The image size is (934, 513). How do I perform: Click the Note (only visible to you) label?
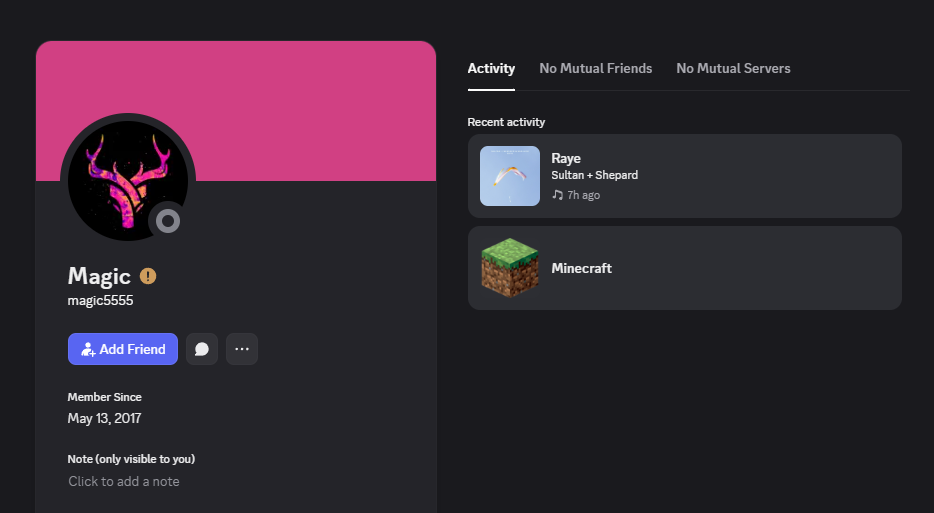pyautogui.click(x=132, y=459)
